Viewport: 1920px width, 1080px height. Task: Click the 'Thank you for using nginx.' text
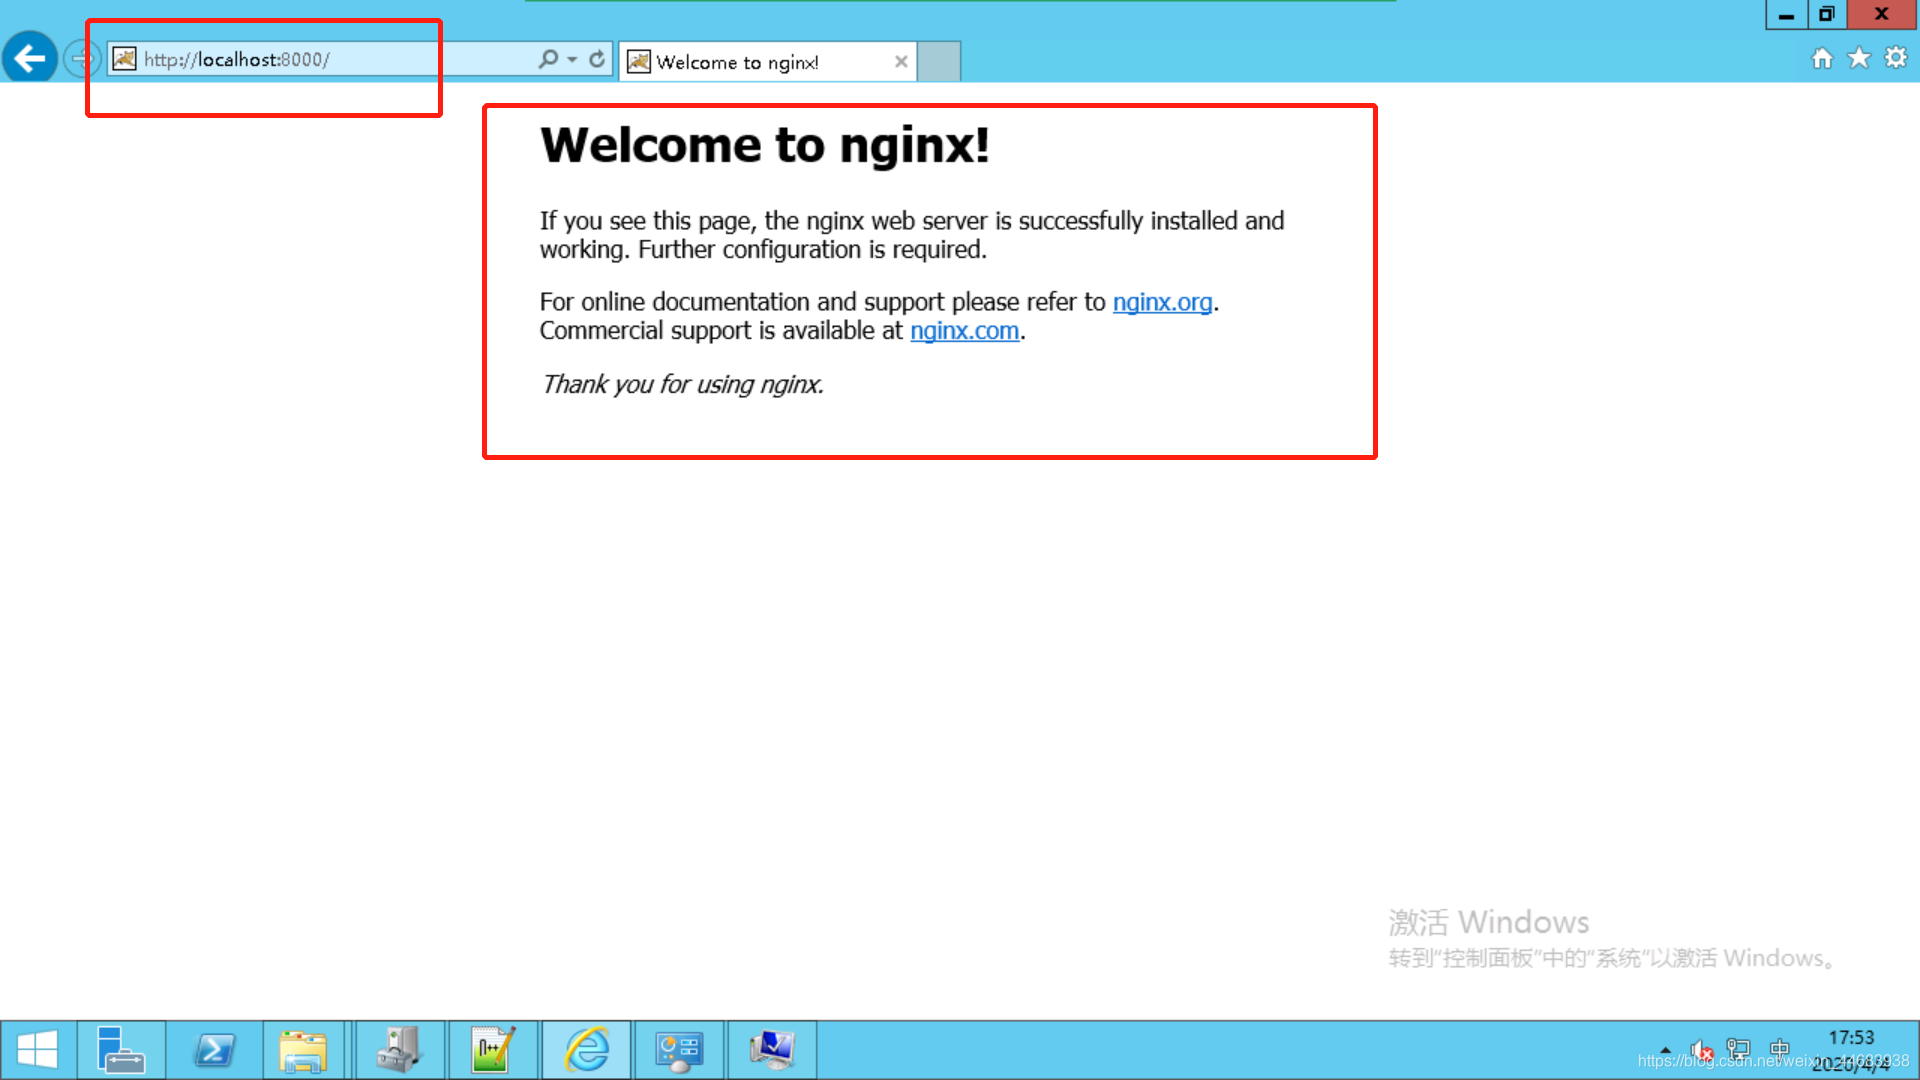(x=682, y=385)
